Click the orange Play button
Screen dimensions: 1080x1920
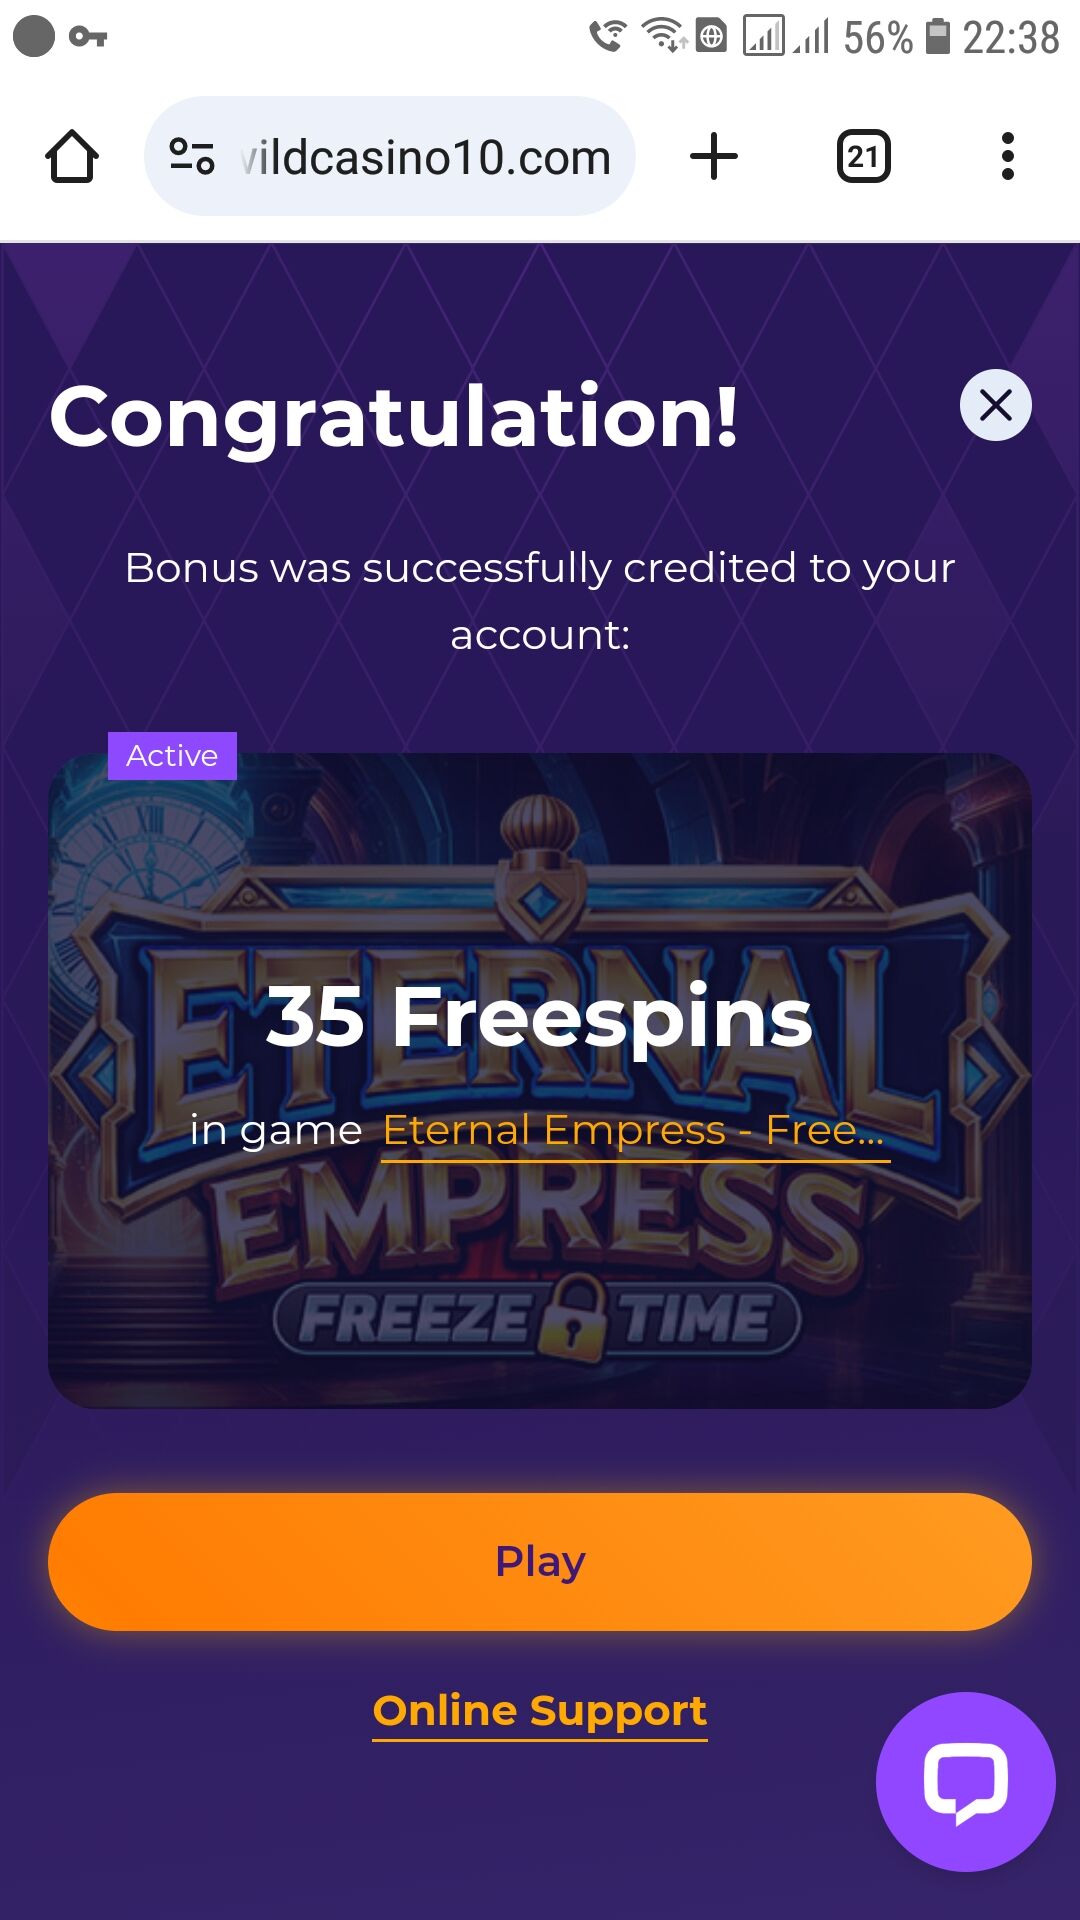coord(540,1562)
